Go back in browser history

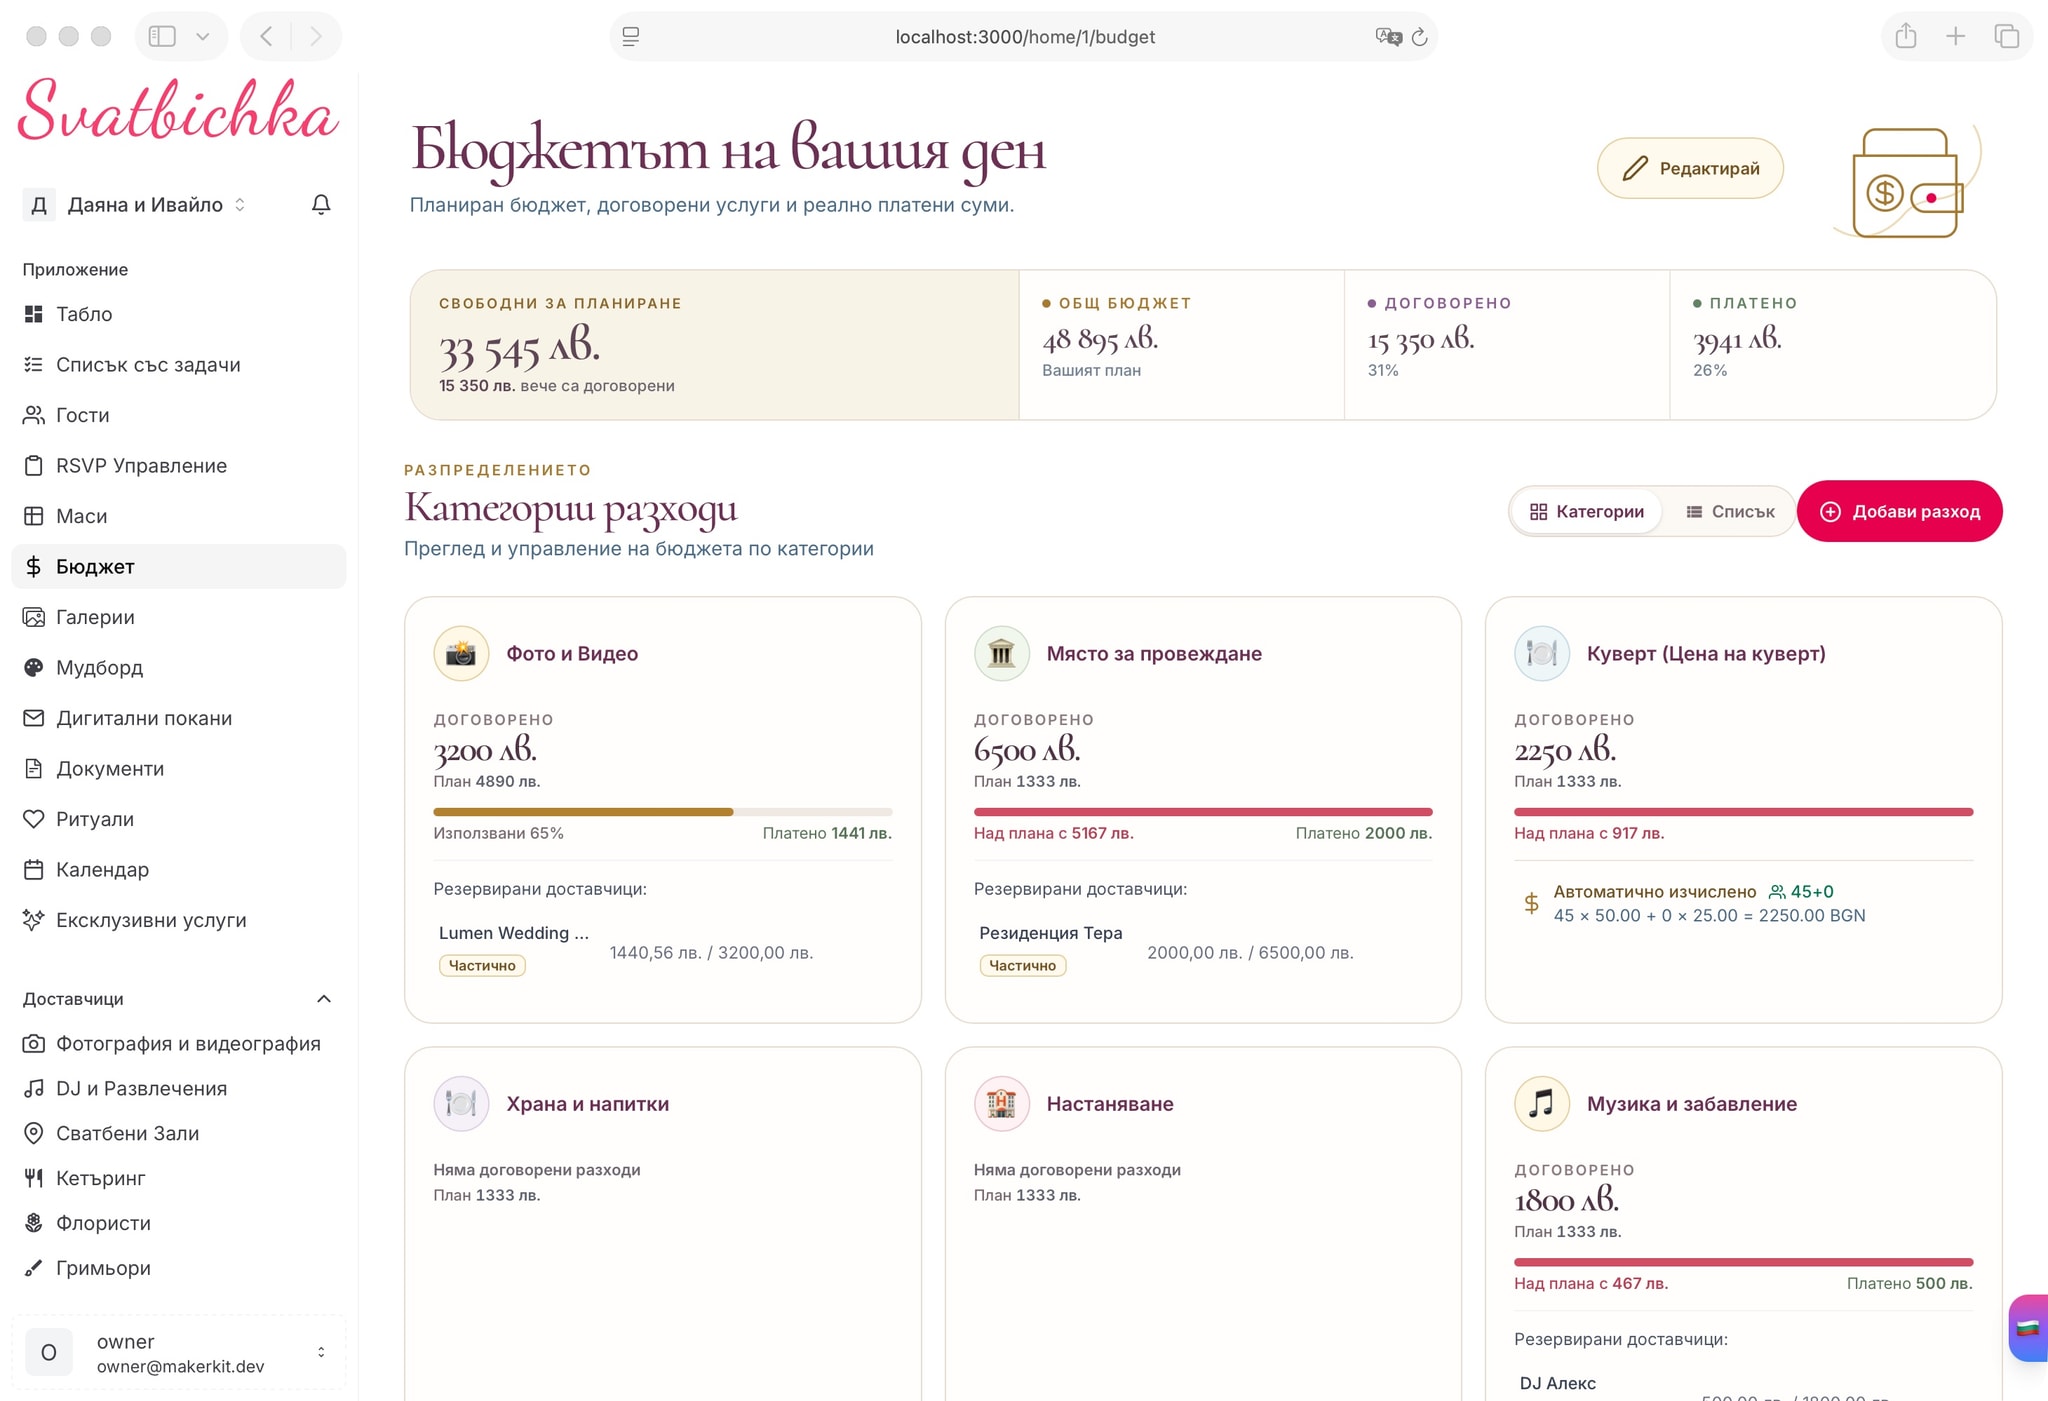click(266, 37)
